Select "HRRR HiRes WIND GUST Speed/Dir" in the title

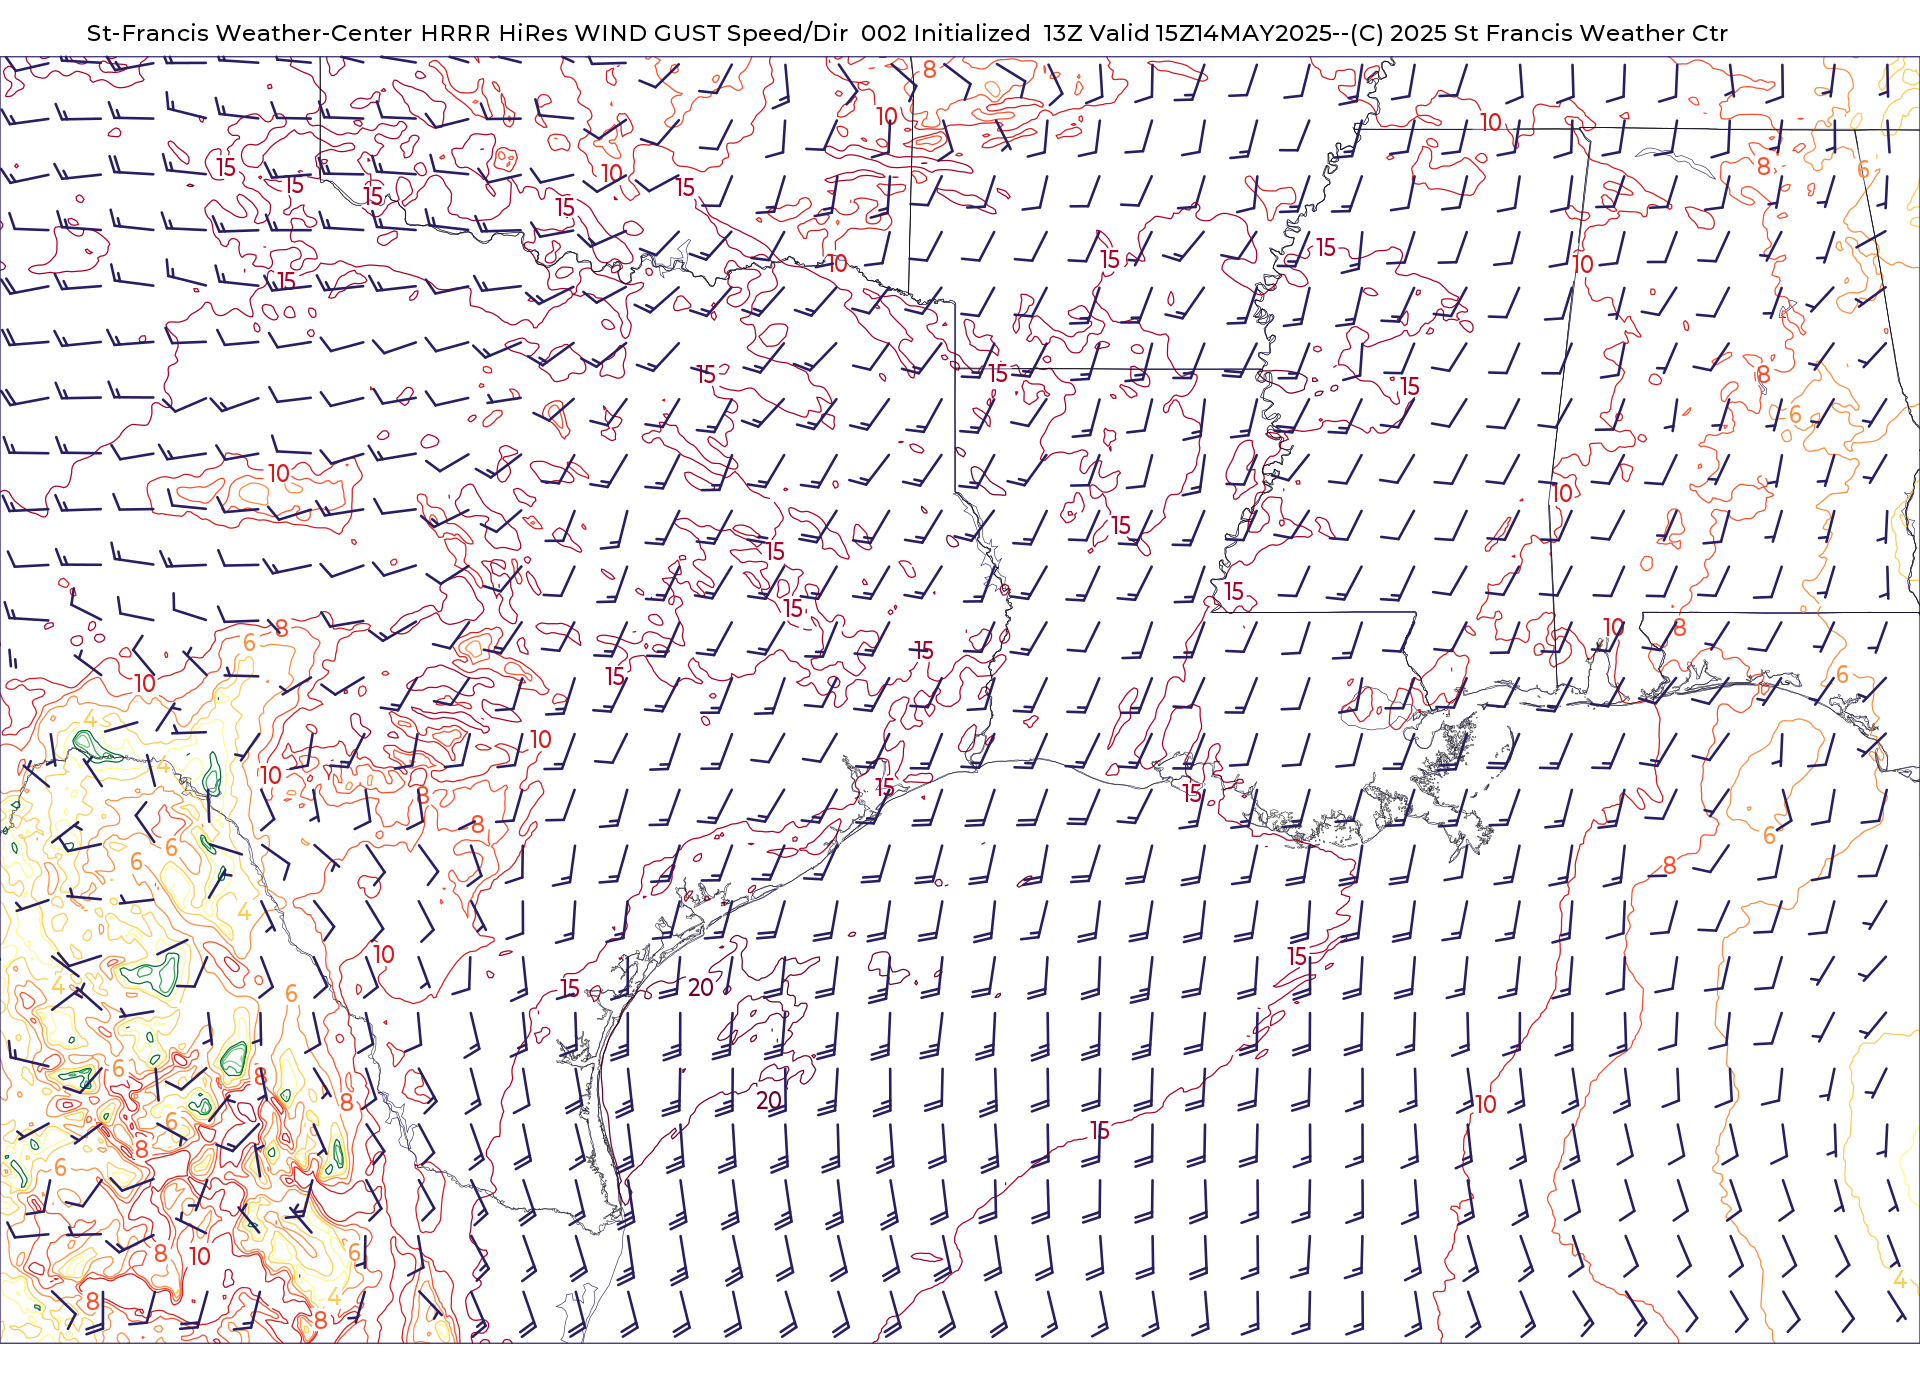point(634,33)
